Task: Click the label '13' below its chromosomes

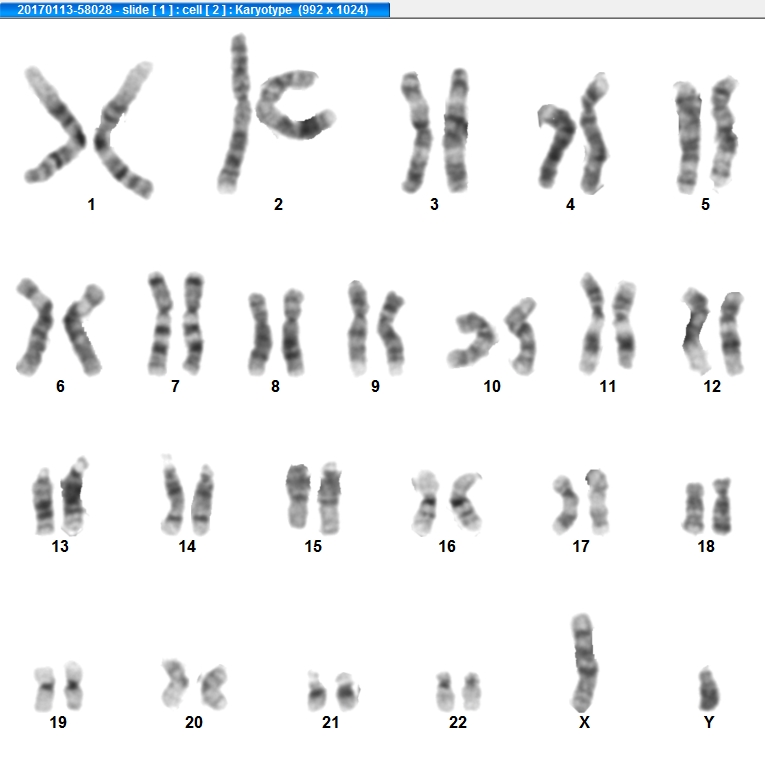Action: (x=60, y=546)
